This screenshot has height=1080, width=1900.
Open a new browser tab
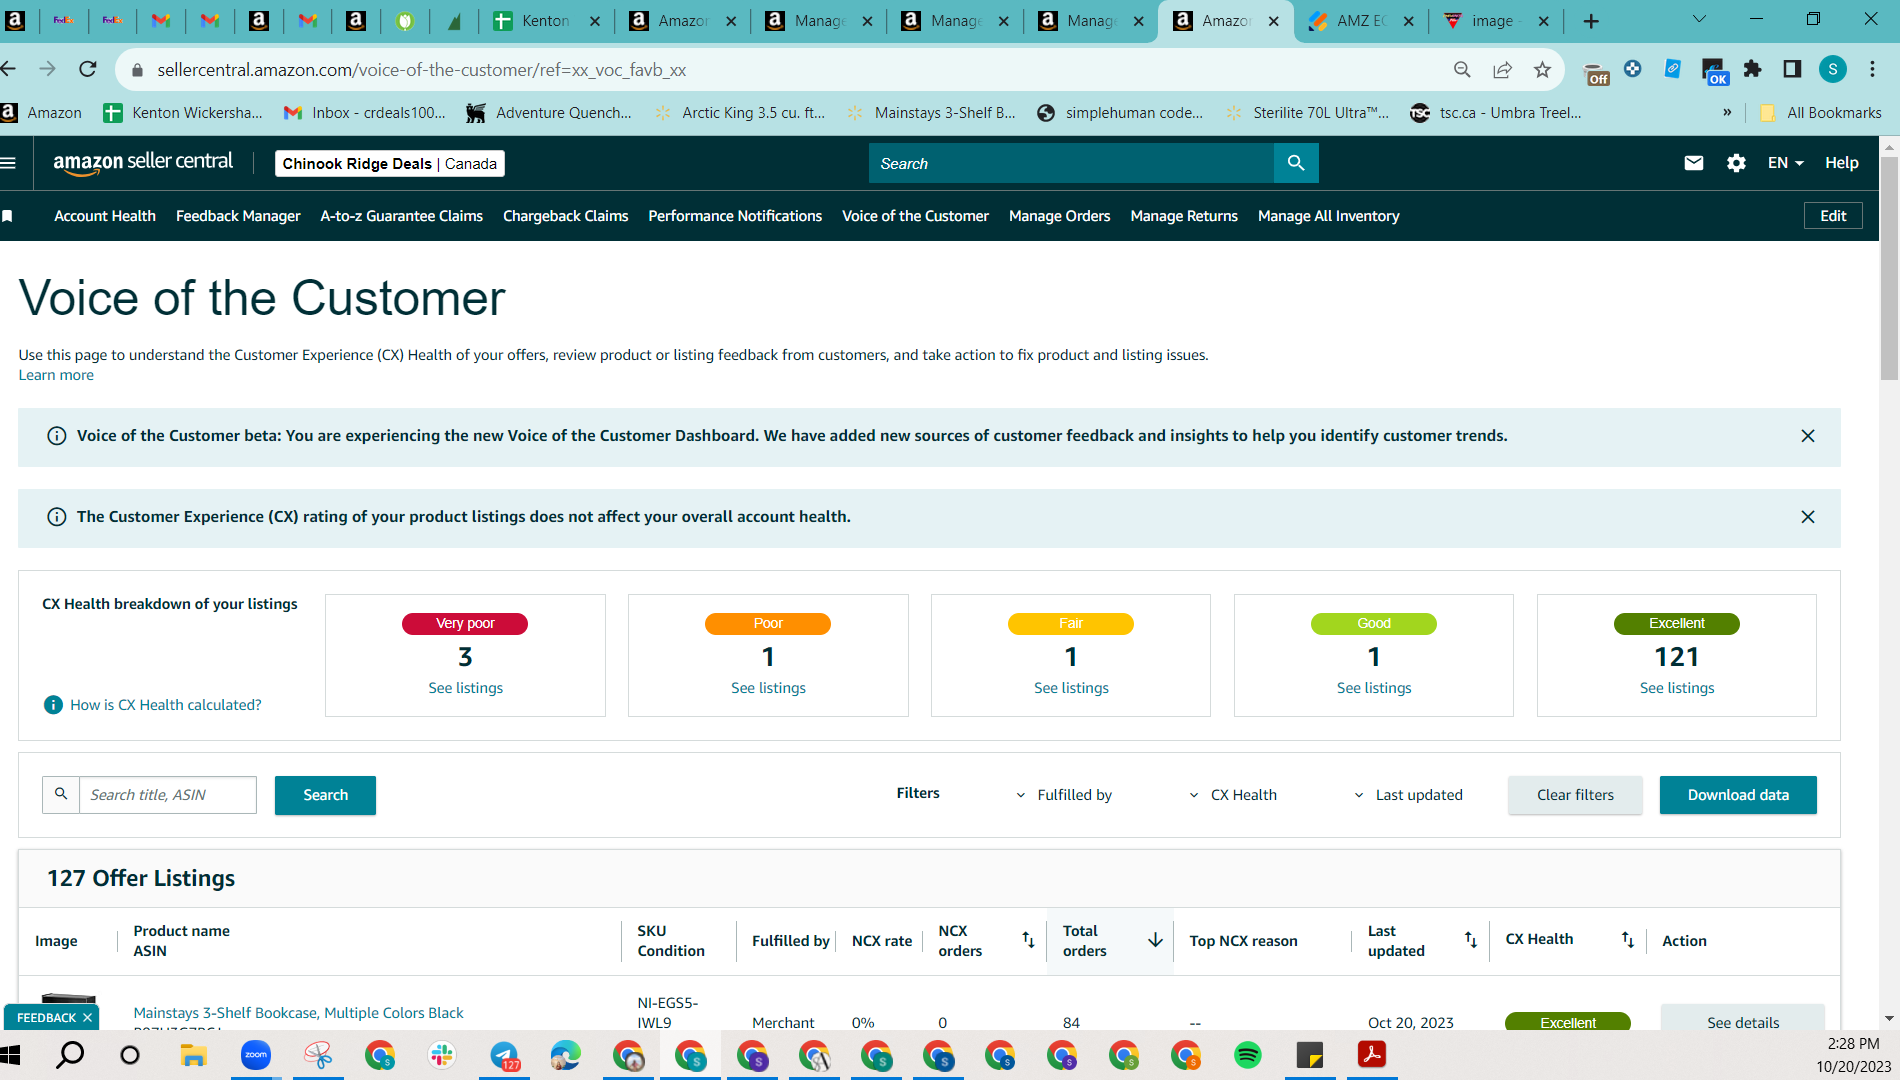tap(1591, 21)
